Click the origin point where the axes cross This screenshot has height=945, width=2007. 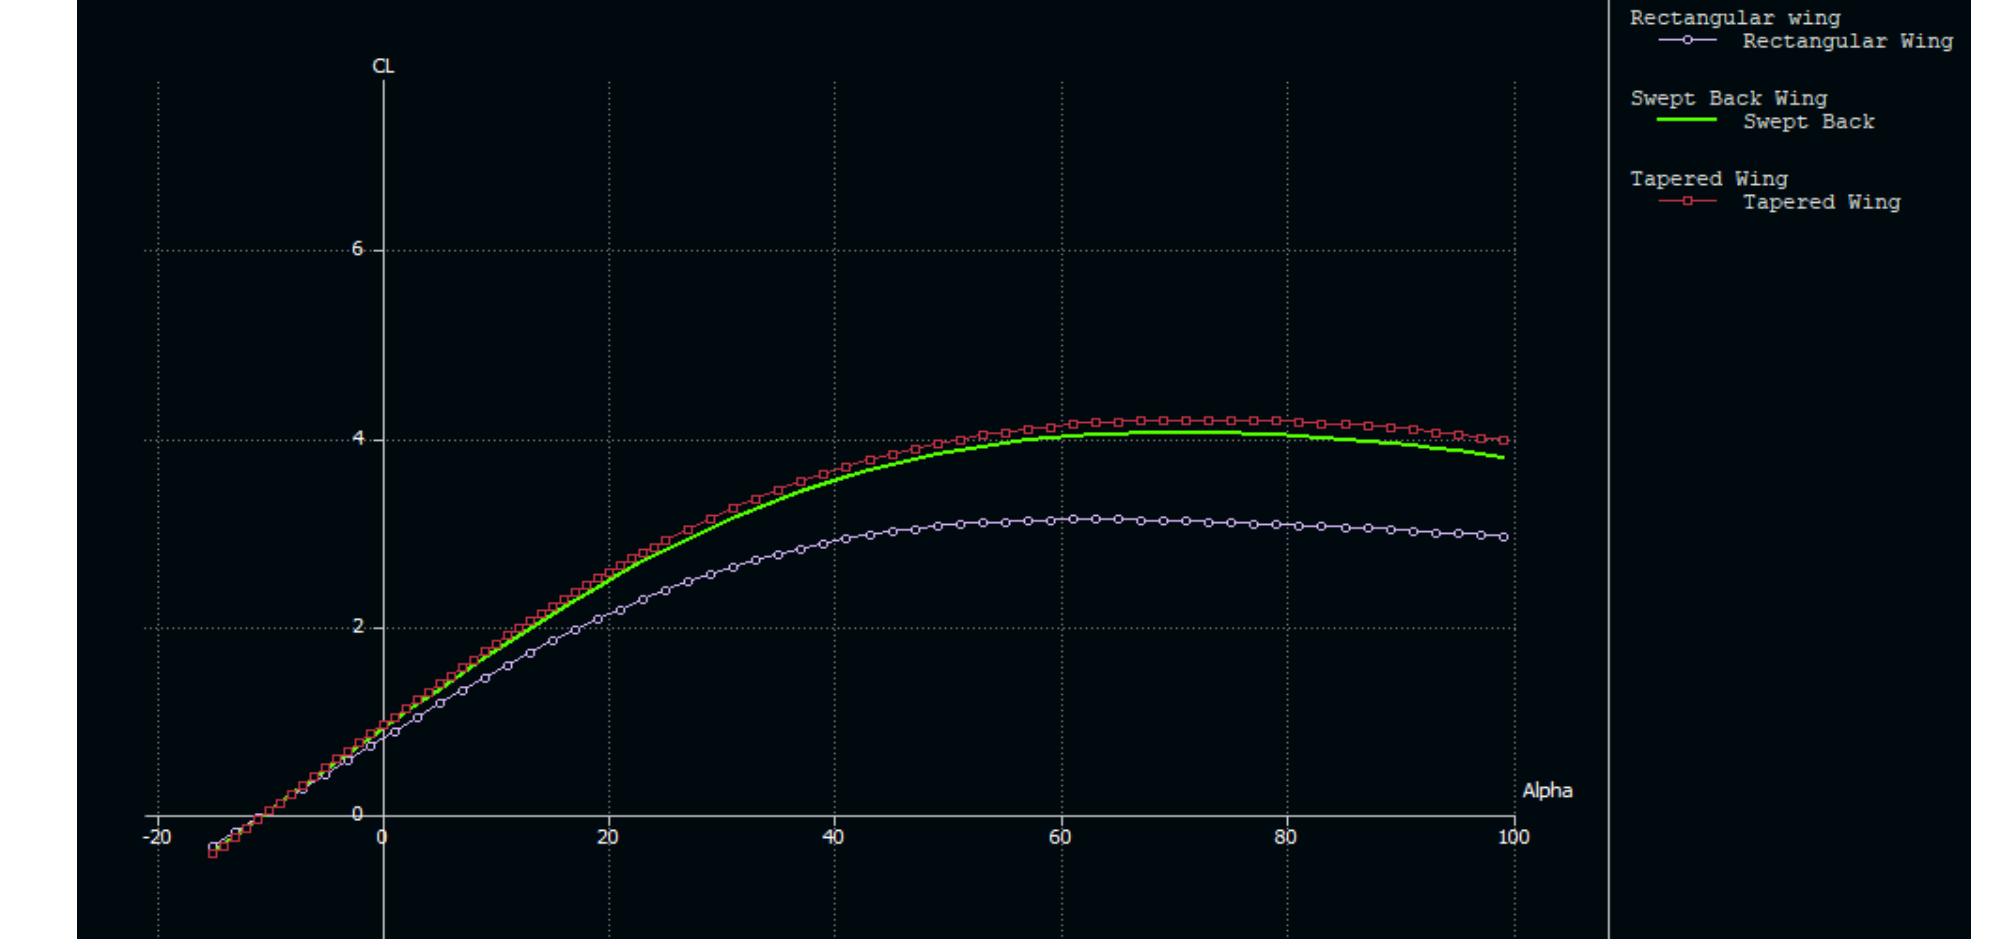[x=383, y=816]
